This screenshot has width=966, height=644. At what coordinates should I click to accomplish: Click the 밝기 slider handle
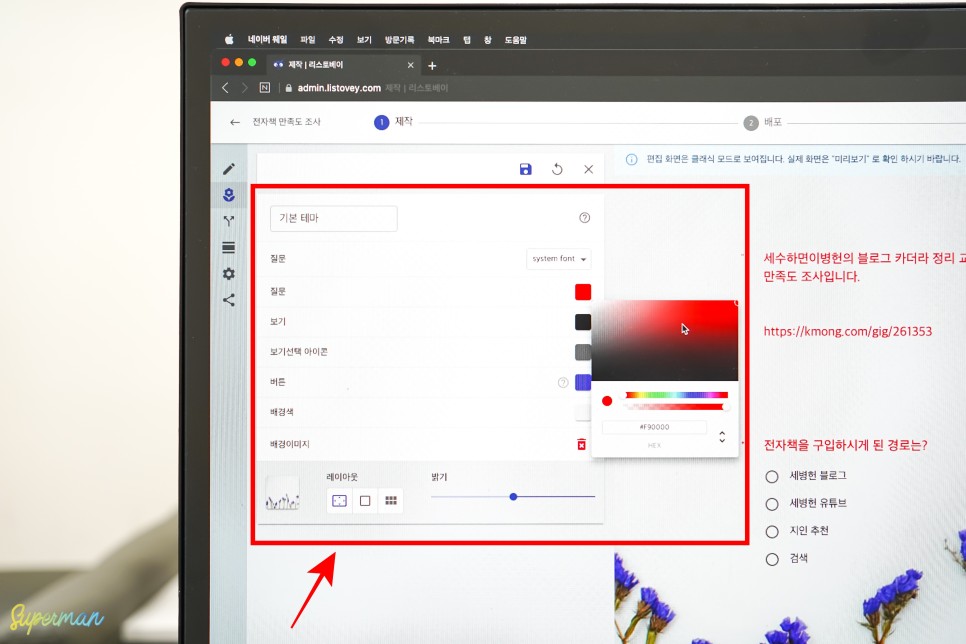[x=513, y=497]
